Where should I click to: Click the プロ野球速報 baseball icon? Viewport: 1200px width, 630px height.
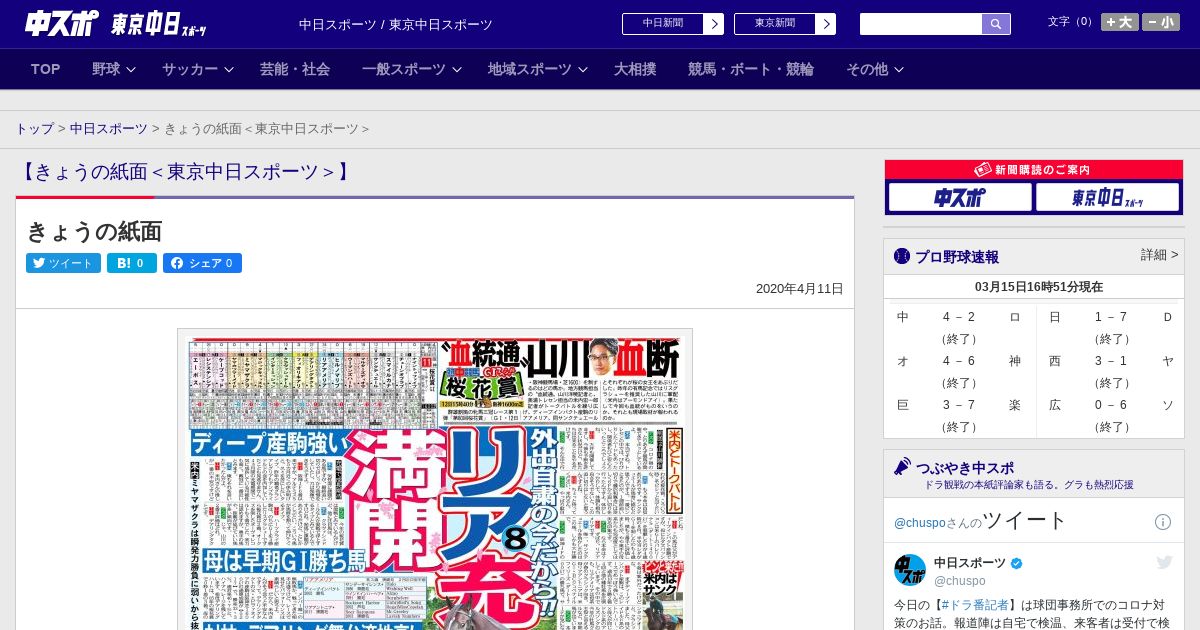(902, 257)
